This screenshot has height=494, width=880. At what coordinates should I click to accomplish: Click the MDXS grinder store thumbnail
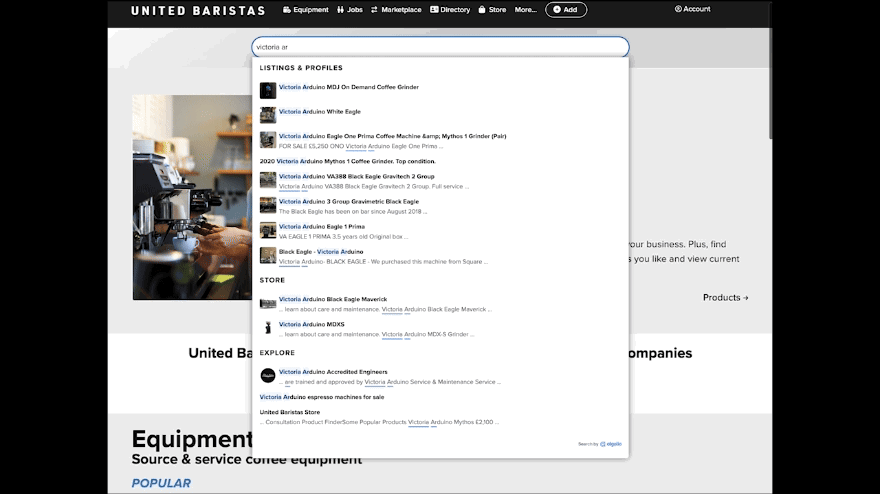pyautogui.click(x=268, y=328)
